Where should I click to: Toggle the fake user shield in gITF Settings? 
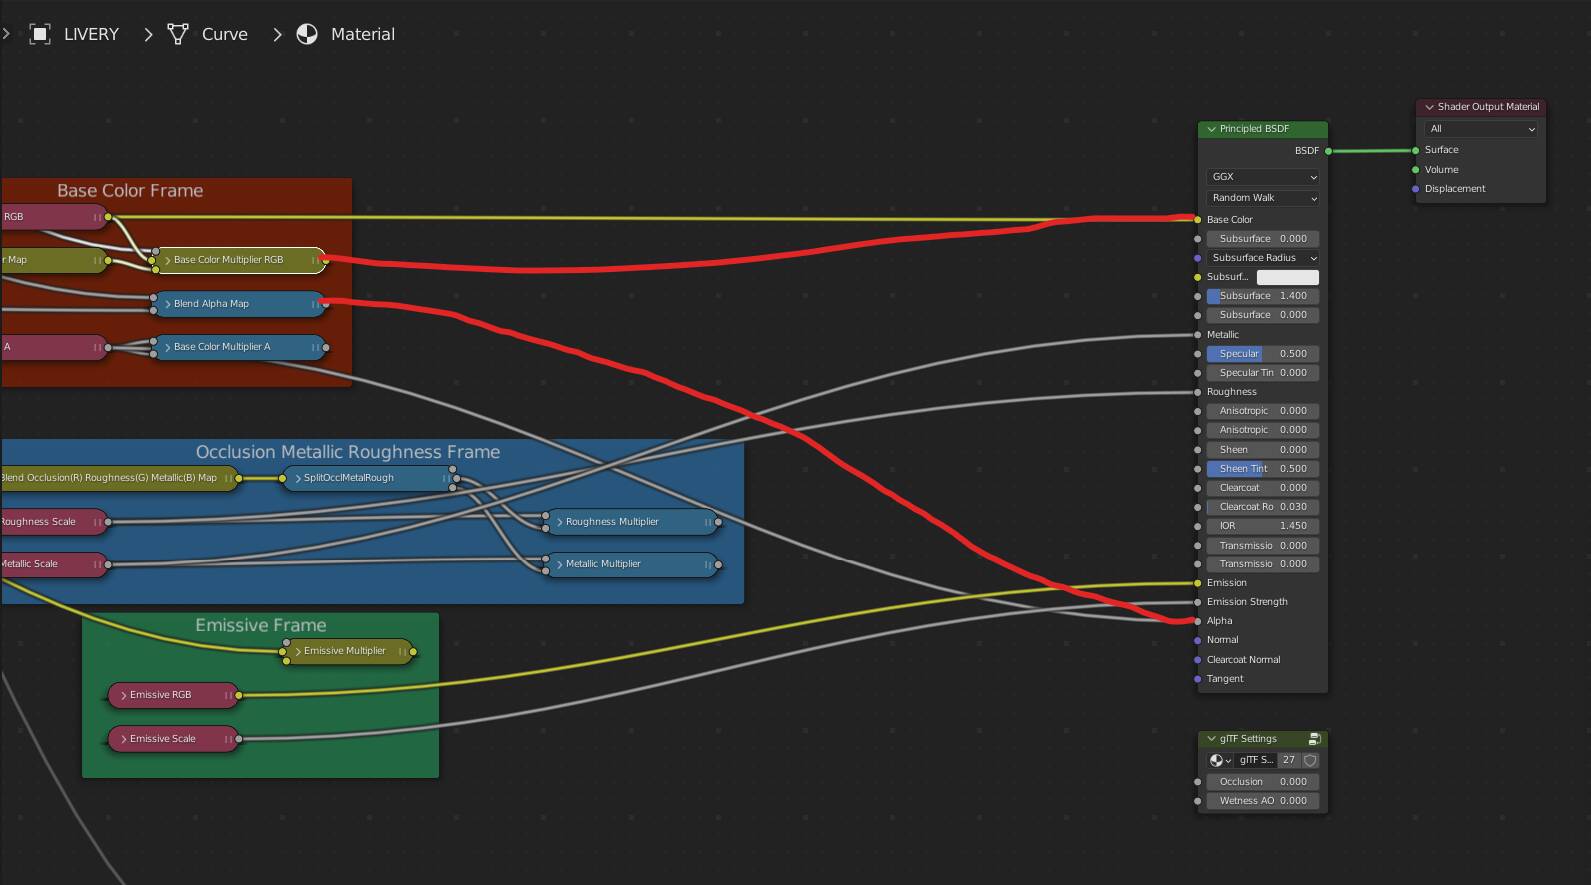1310,760
